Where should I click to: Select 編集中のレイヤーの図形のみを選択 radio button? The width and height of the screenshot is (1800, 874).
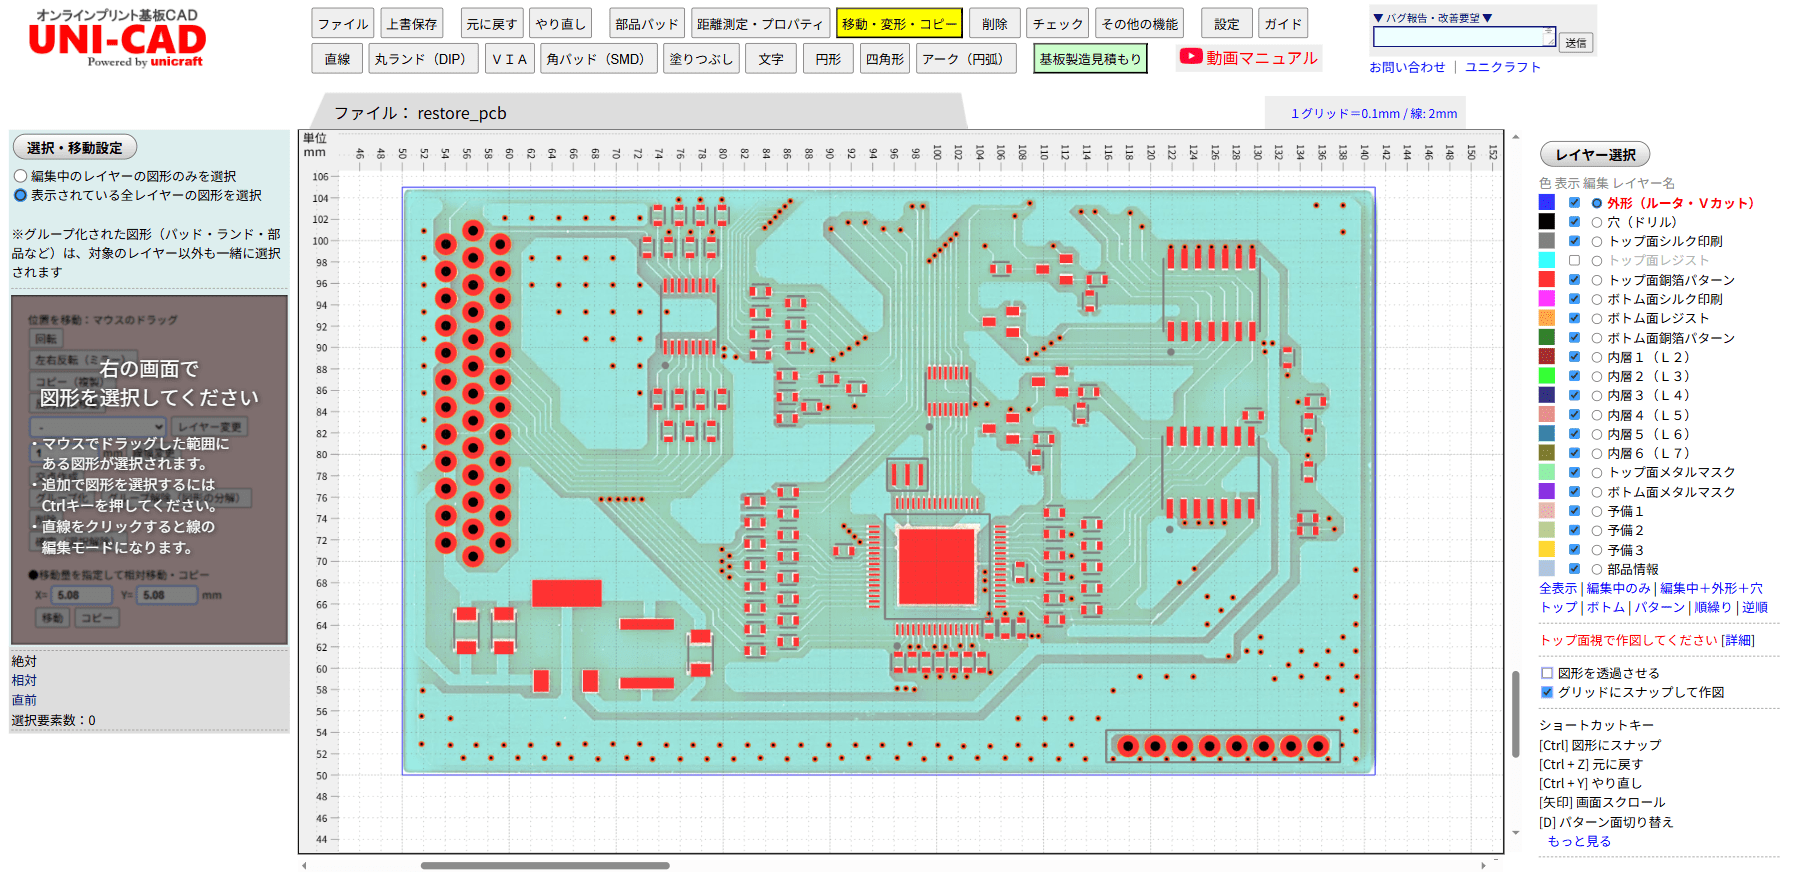point(20,176)
